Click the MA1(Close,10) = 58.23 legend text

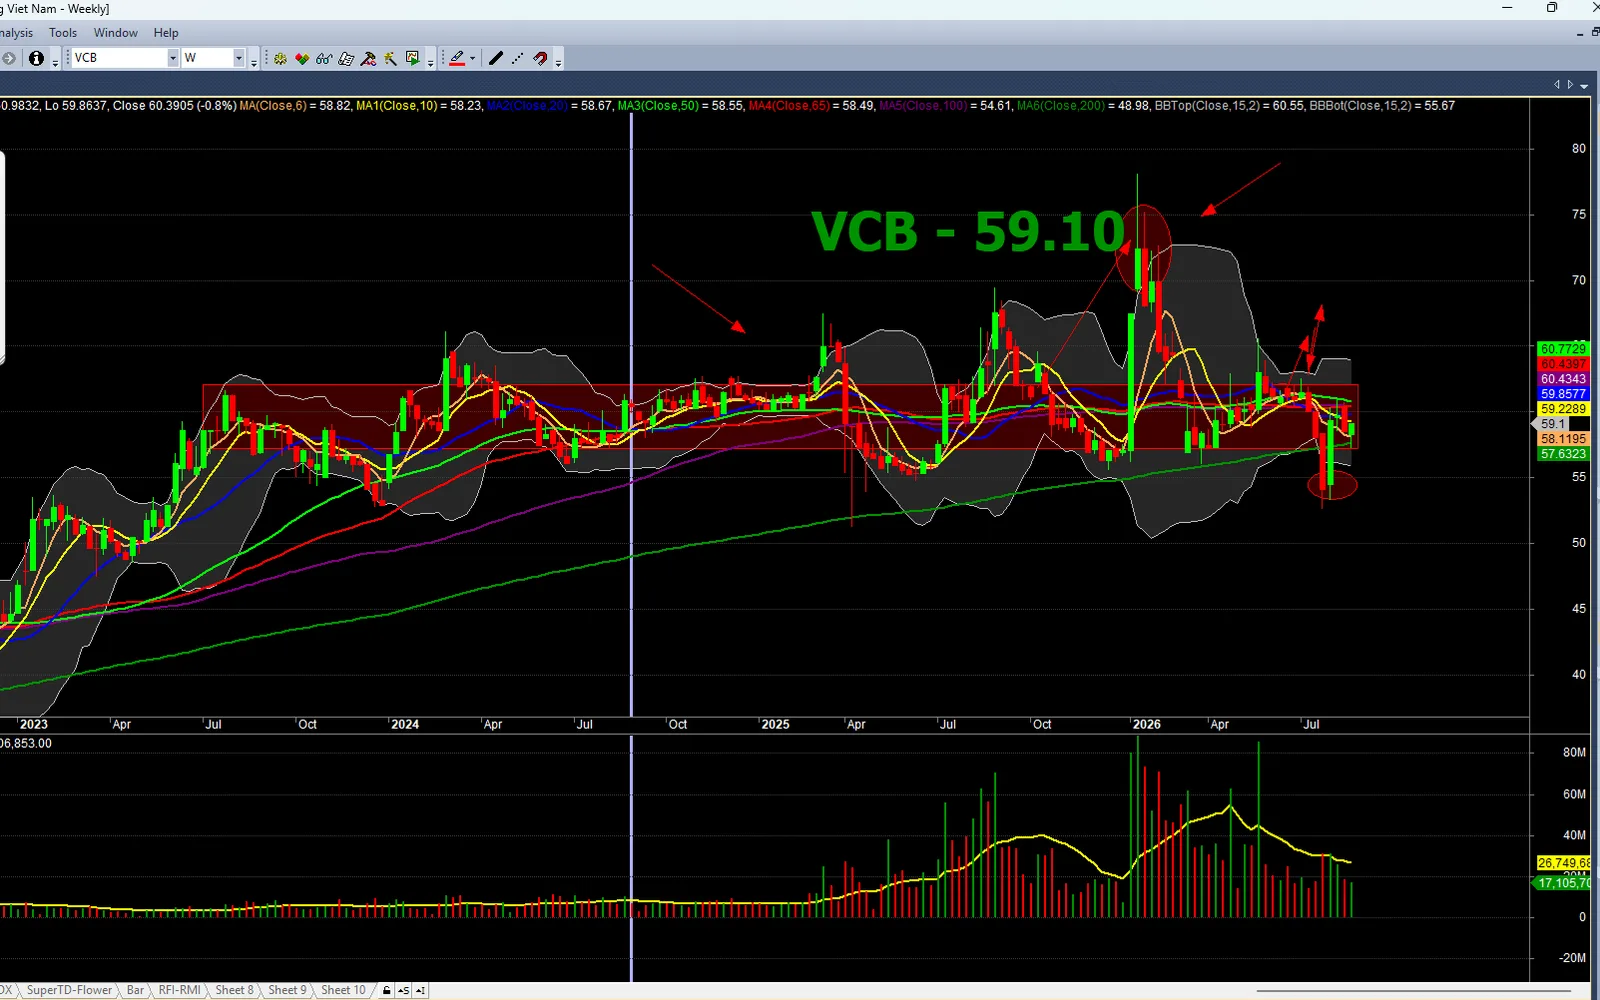click(x=419, y=106)
